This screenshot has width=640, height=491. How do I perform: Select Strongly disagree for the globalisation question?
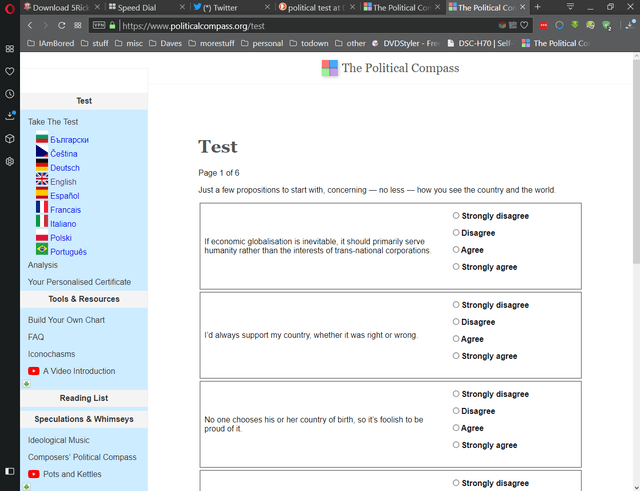point(456,216)
